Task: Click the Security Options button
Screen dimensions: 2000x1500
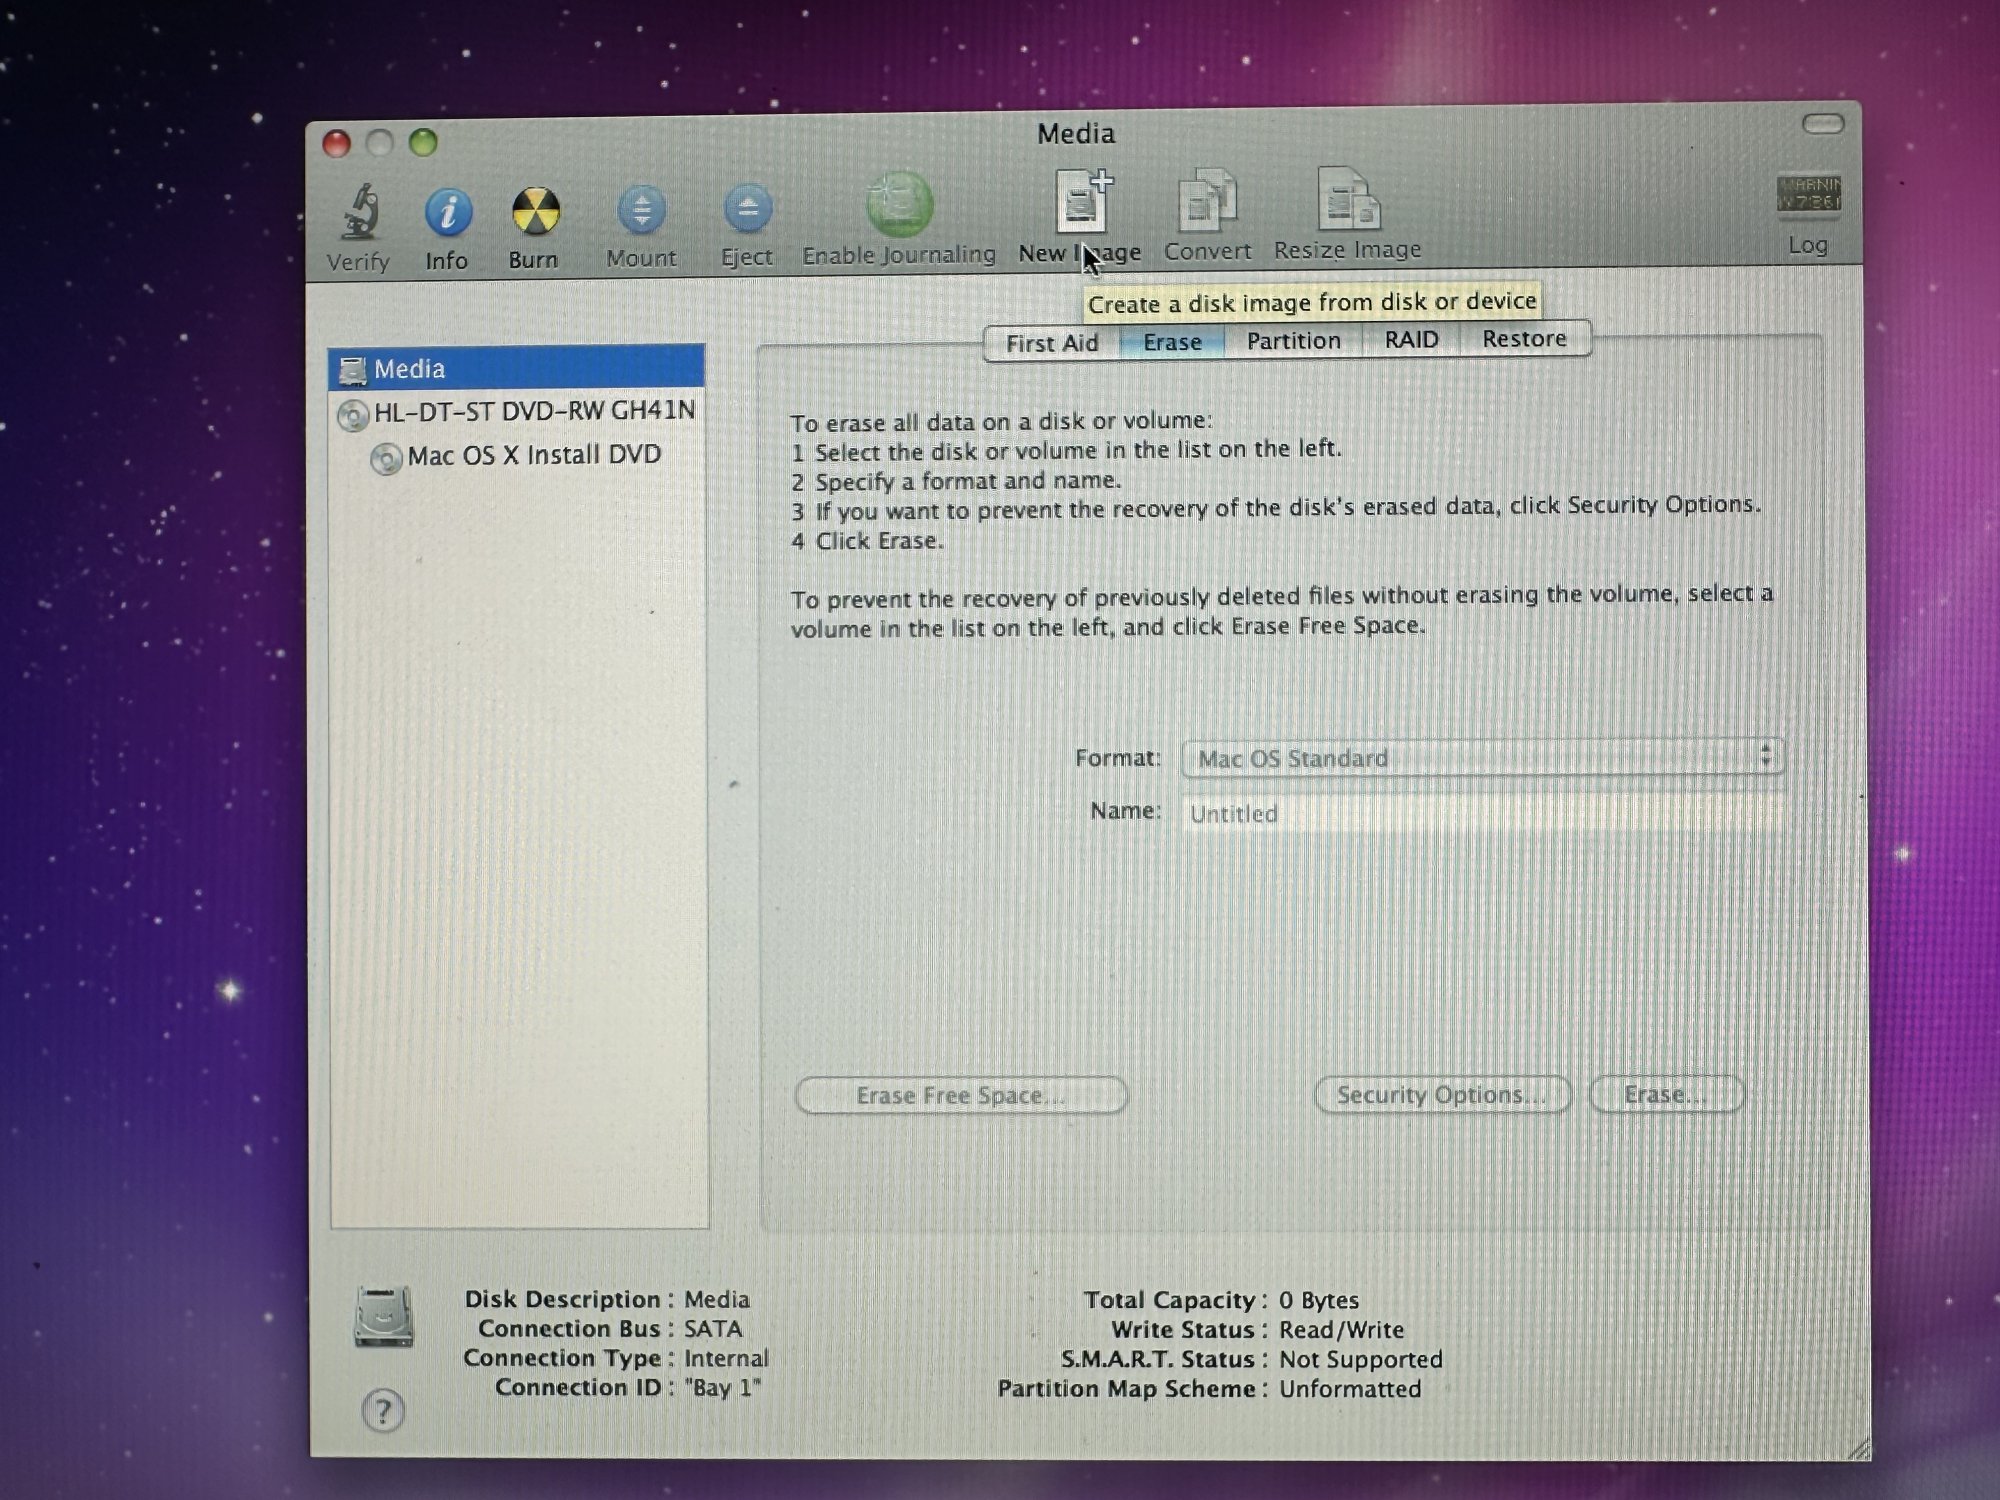Action: click(1442, 1095)
